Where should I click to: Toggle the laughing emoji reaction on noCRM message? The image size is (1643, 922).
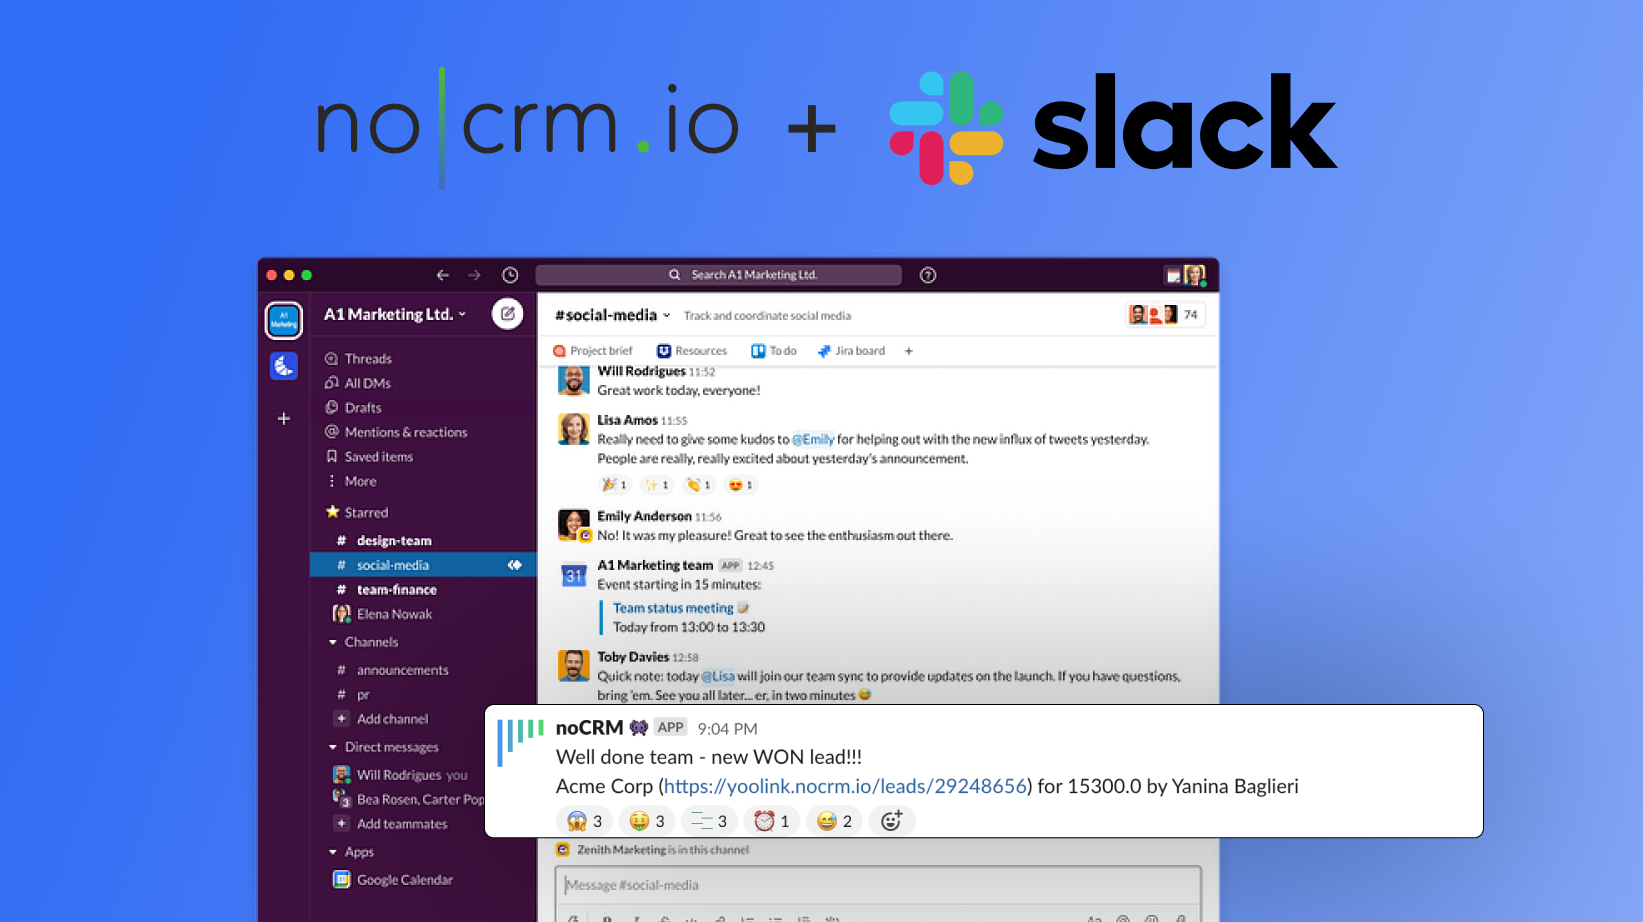pyautogui.click(x=833, y=820)
